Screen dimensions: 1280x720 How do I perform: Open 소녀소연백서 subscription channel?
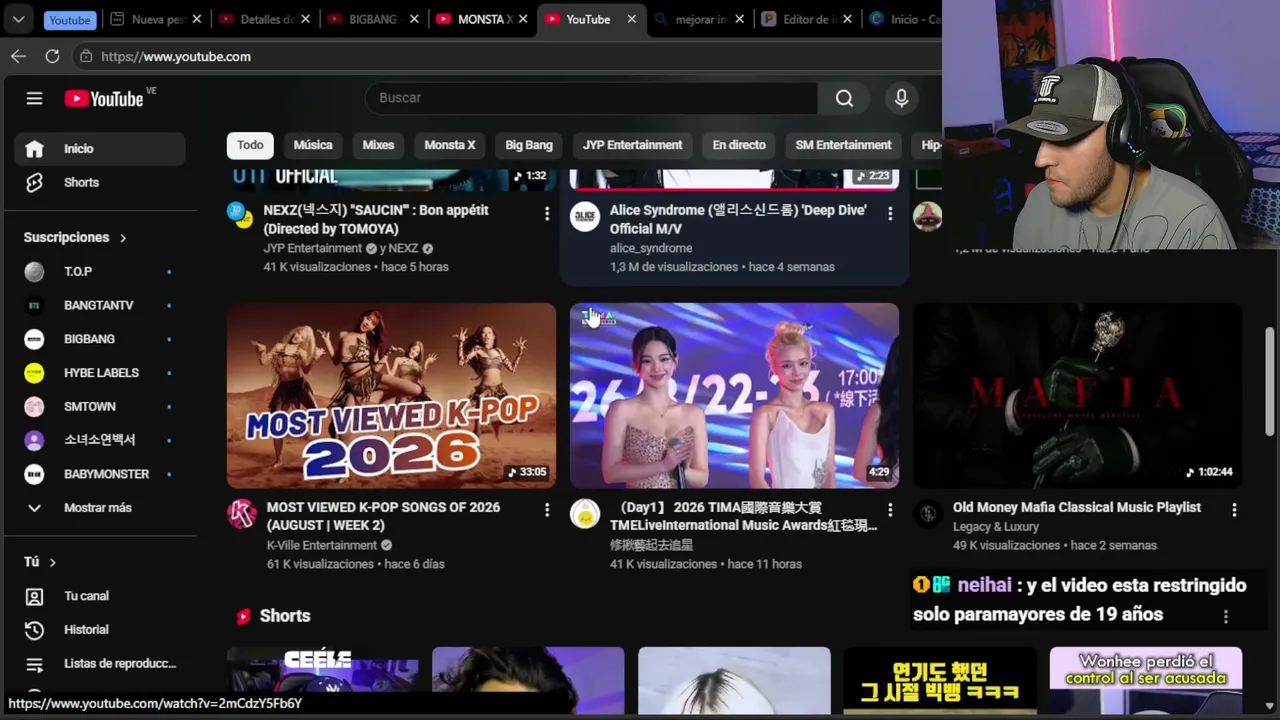point(100,440)
